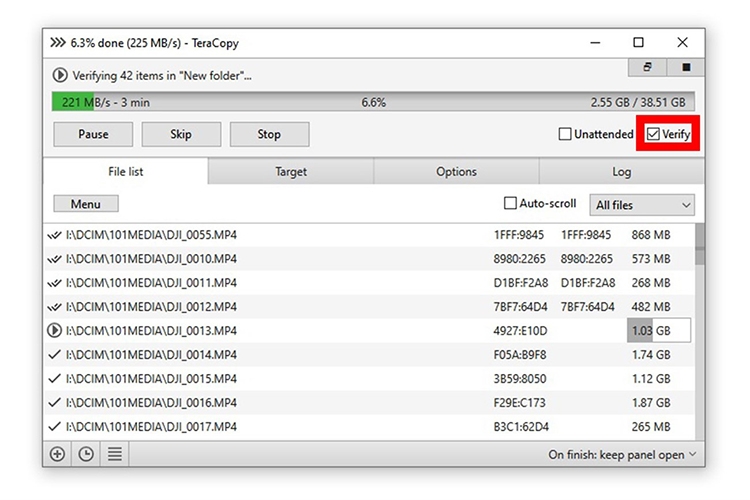Open the Log tab

[621, 171]
